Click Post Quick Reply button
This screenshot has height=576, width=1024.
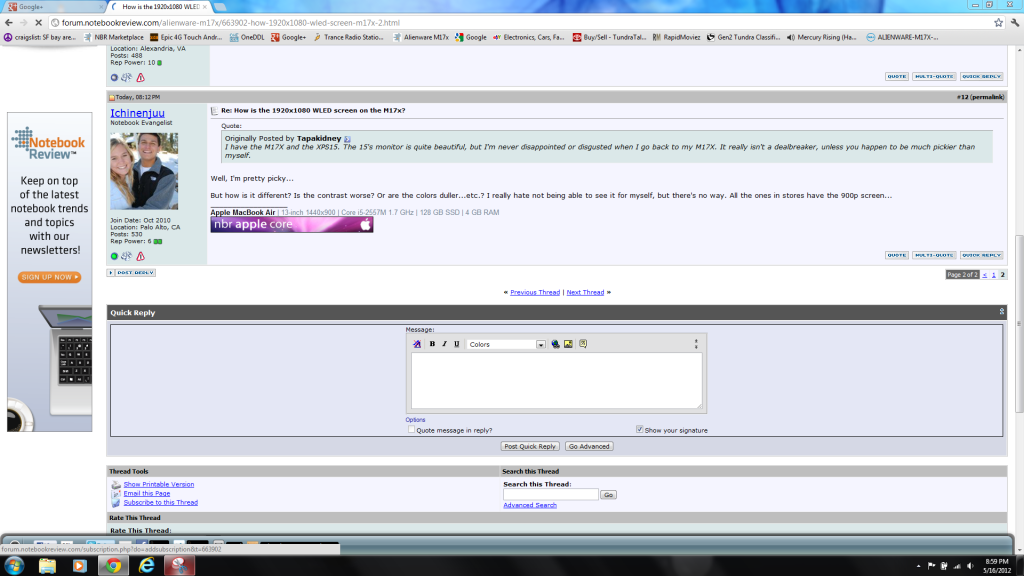click(530, 447)
